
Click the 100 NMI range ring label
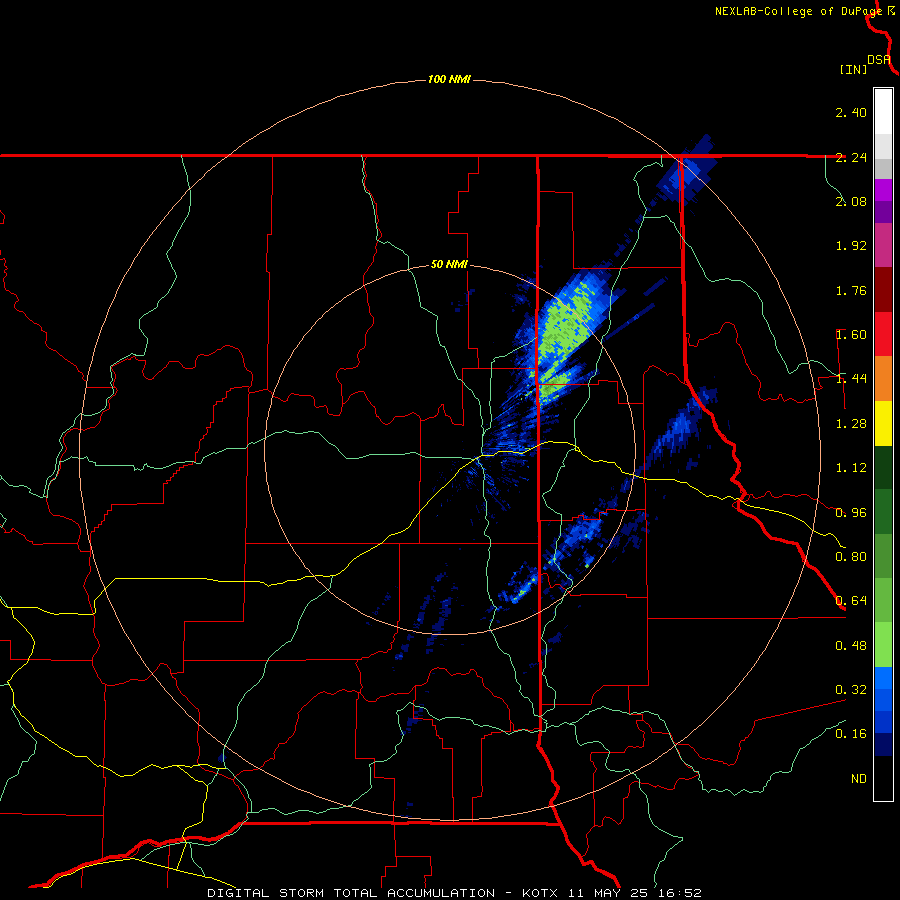point(449,79)
